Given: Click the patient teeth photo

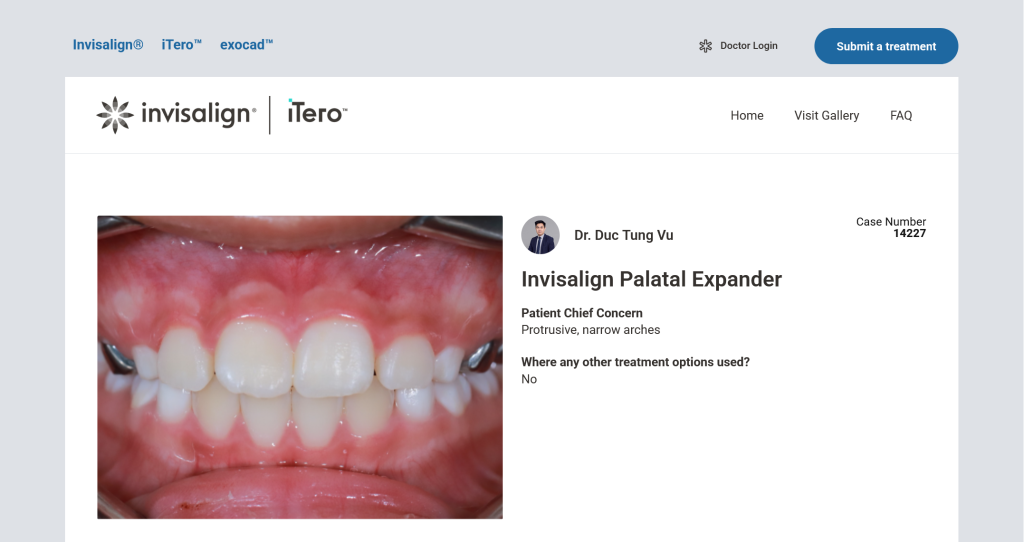Looking at the screenshot, I should click(x=300, y=367).
